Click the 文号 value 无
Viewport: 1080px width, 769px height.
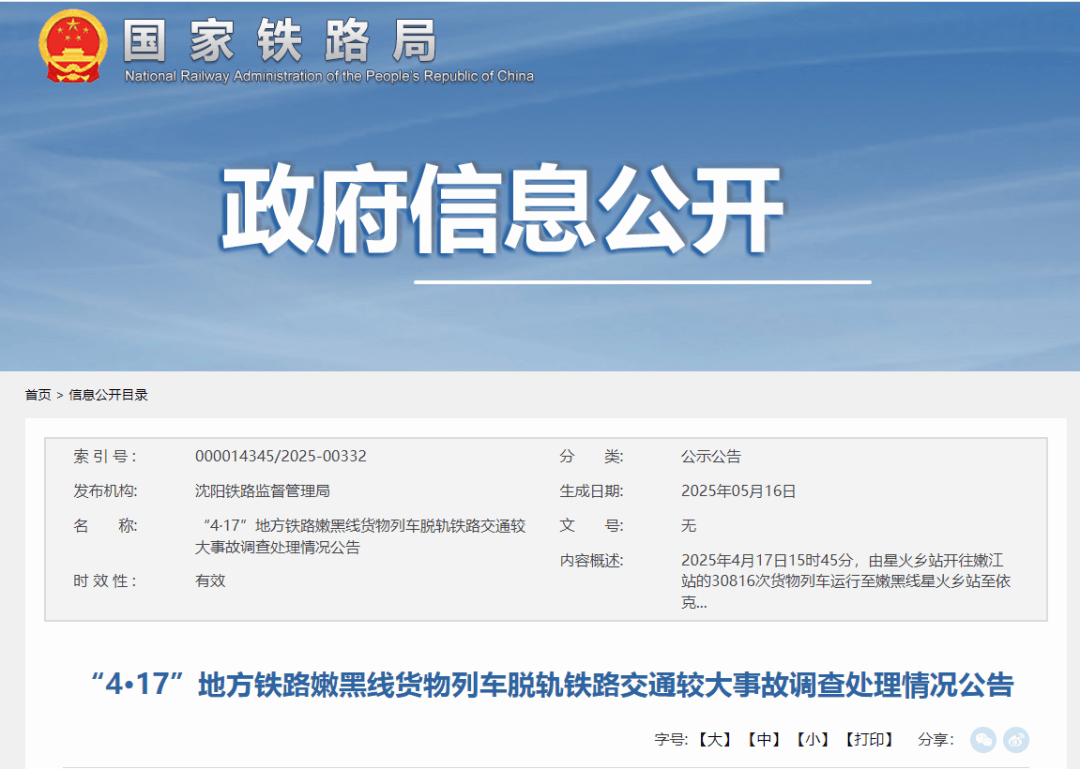click(689, 526)
